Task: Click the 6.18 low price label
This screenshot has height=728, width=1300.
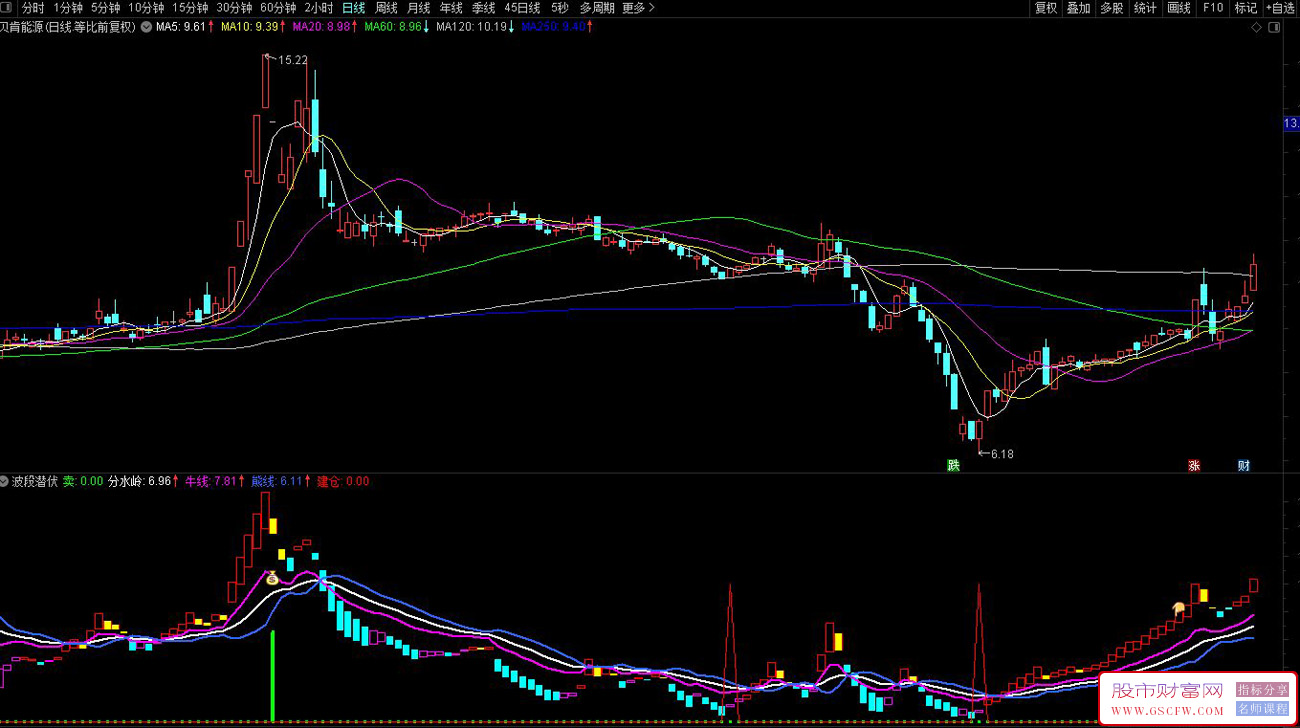Action: (1001, 454)
